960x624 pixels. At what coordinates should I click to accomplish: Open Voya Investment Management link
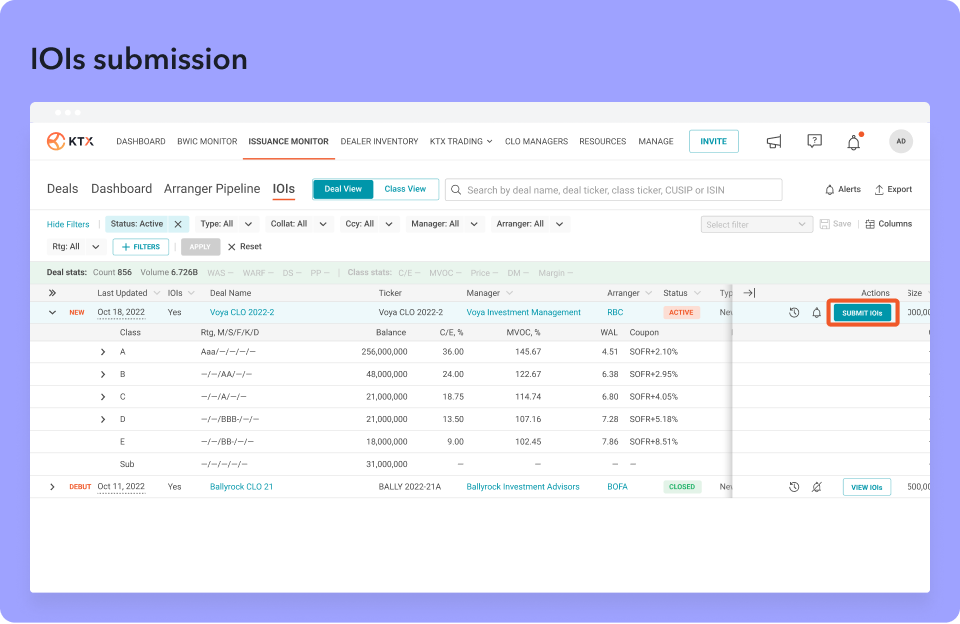pos(523,312)
